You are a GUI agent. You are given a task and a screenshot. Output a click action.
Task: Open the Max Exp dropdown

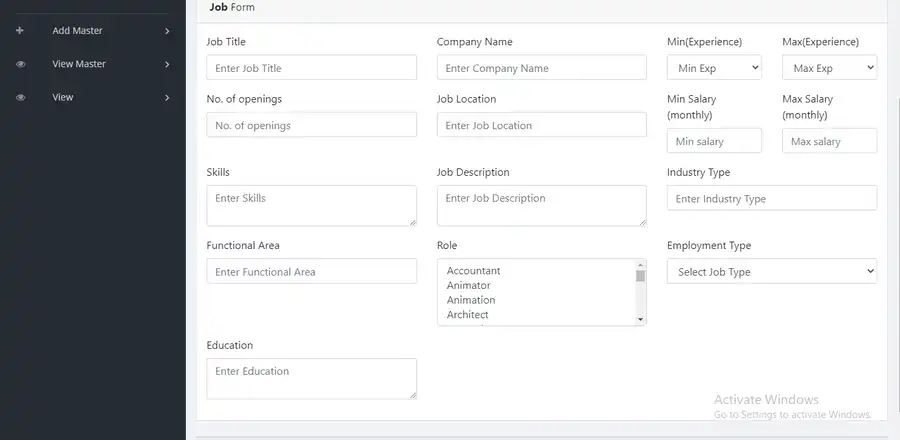click(x=829, y=68)
